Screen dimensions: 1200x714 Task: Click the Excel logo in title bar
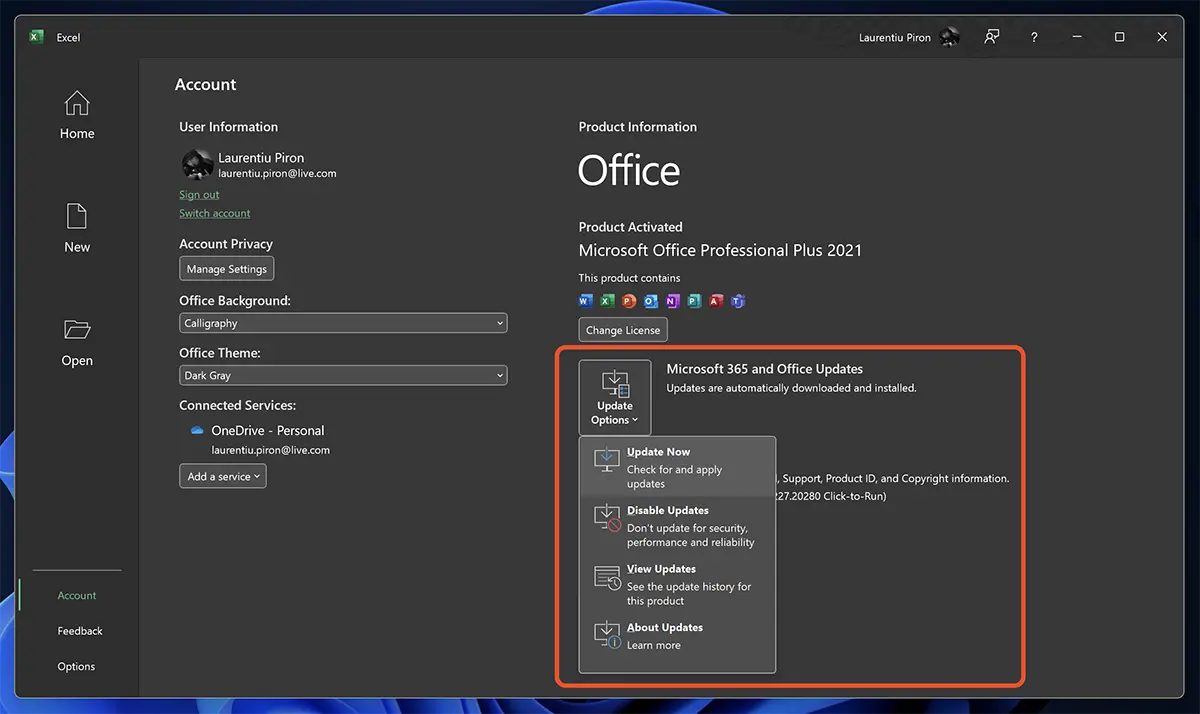click(36, 37)
